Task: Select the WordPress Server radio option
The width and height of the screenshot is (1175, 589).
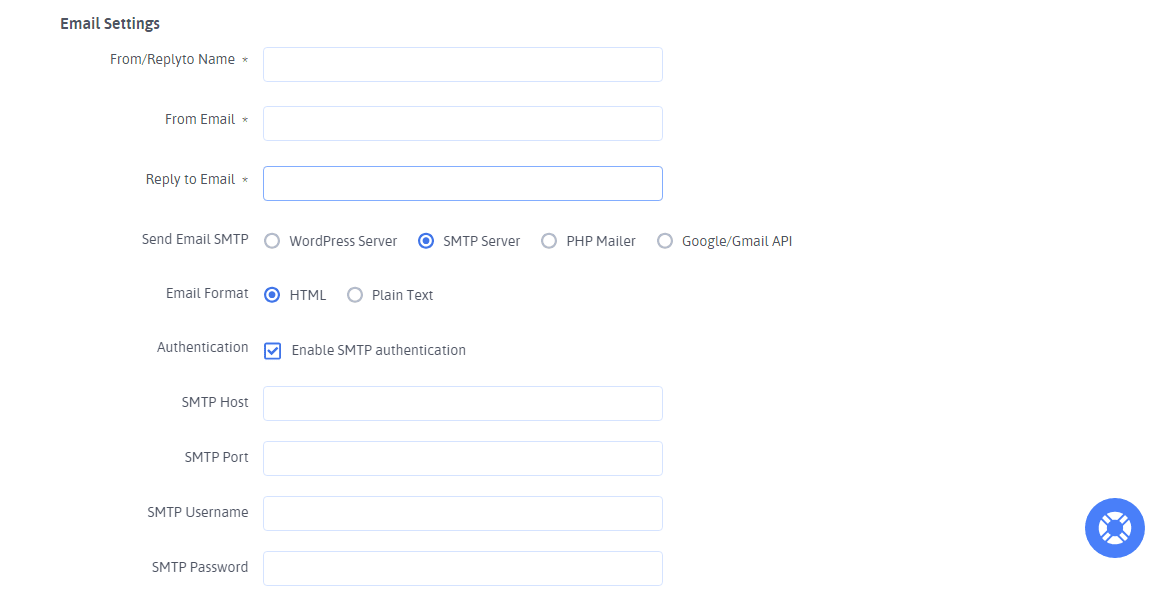Action: coord(272,241)
